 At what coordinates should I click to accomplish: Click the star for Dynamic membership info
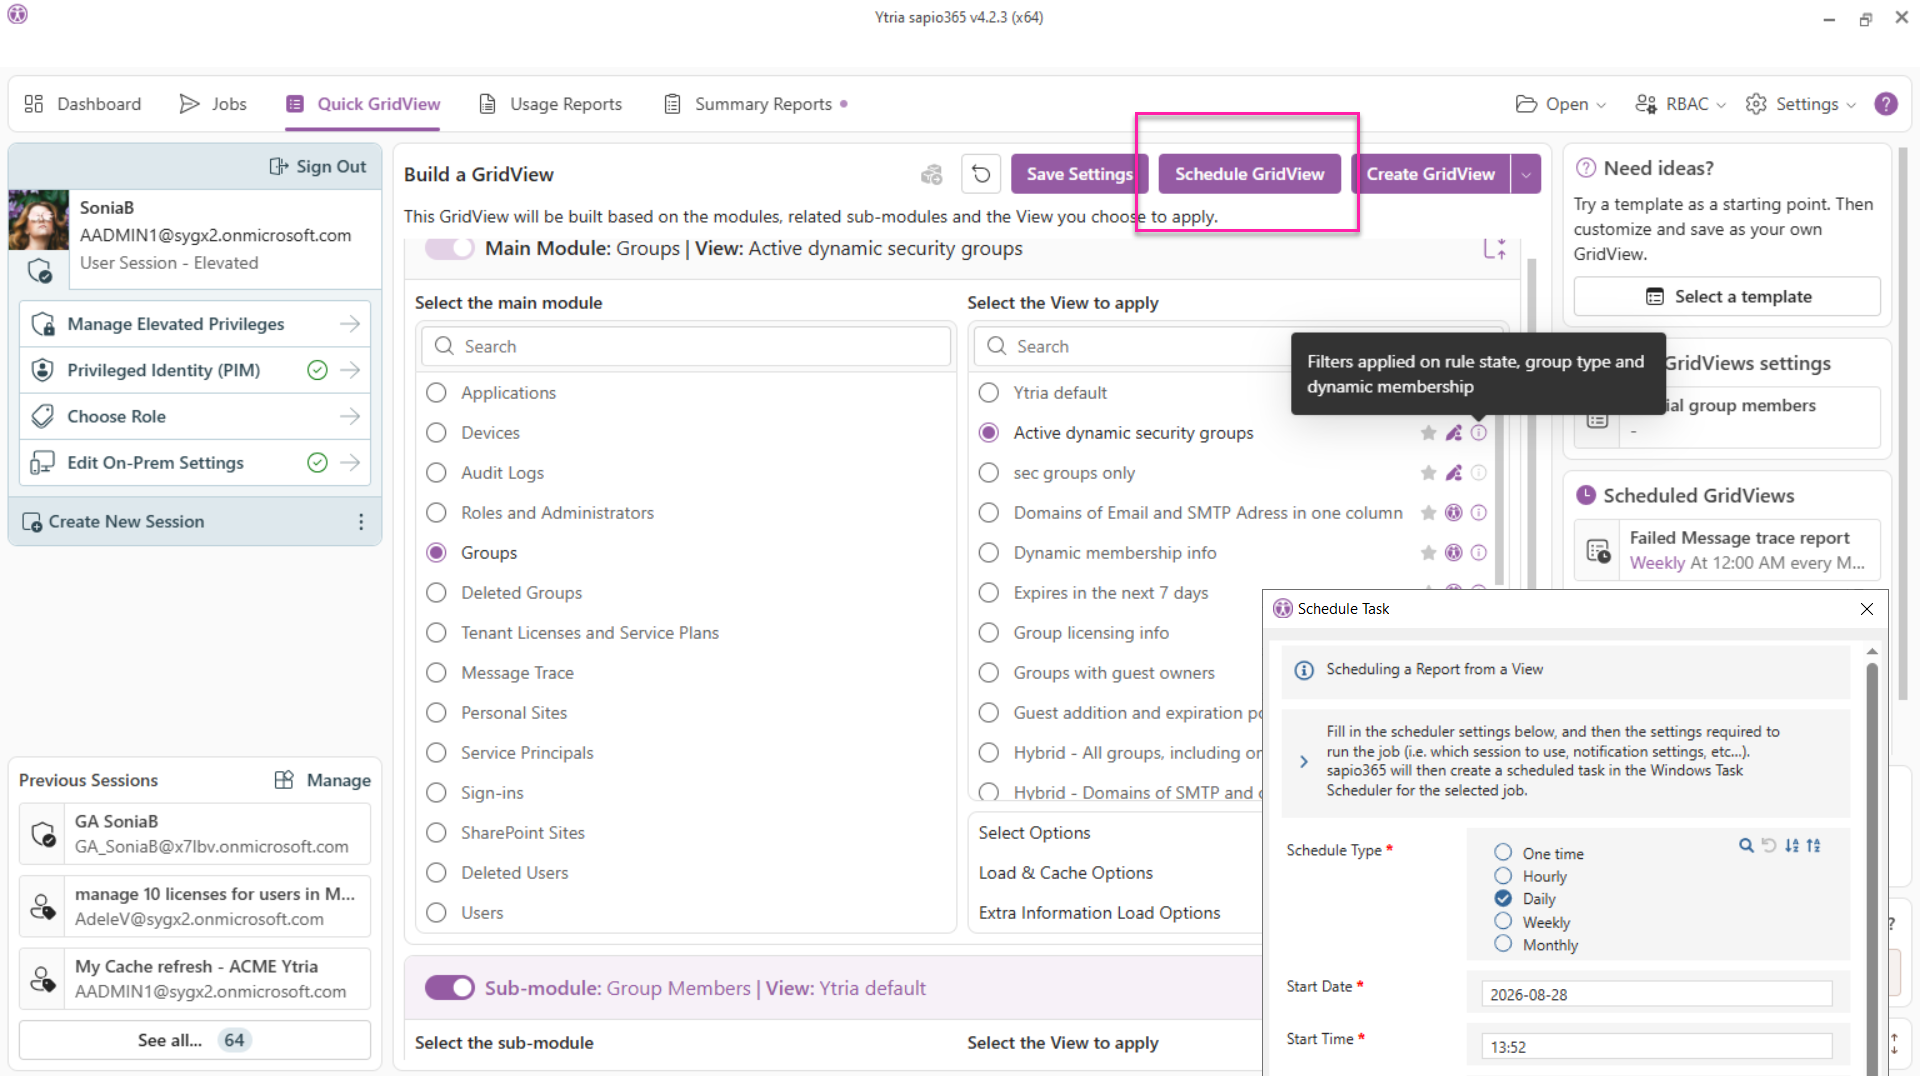tap(1428, 553)
